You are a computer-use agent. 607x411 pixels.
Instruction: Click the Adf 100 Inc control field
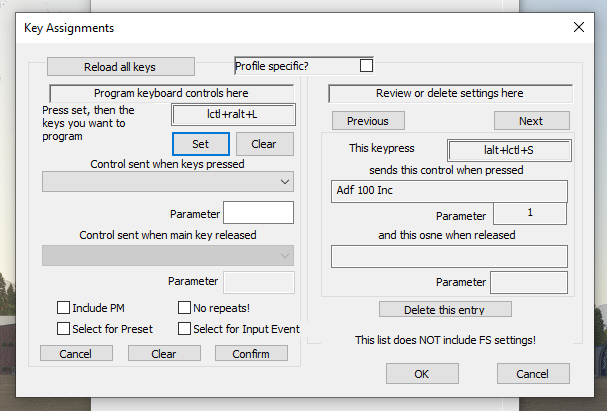[449, 191]
